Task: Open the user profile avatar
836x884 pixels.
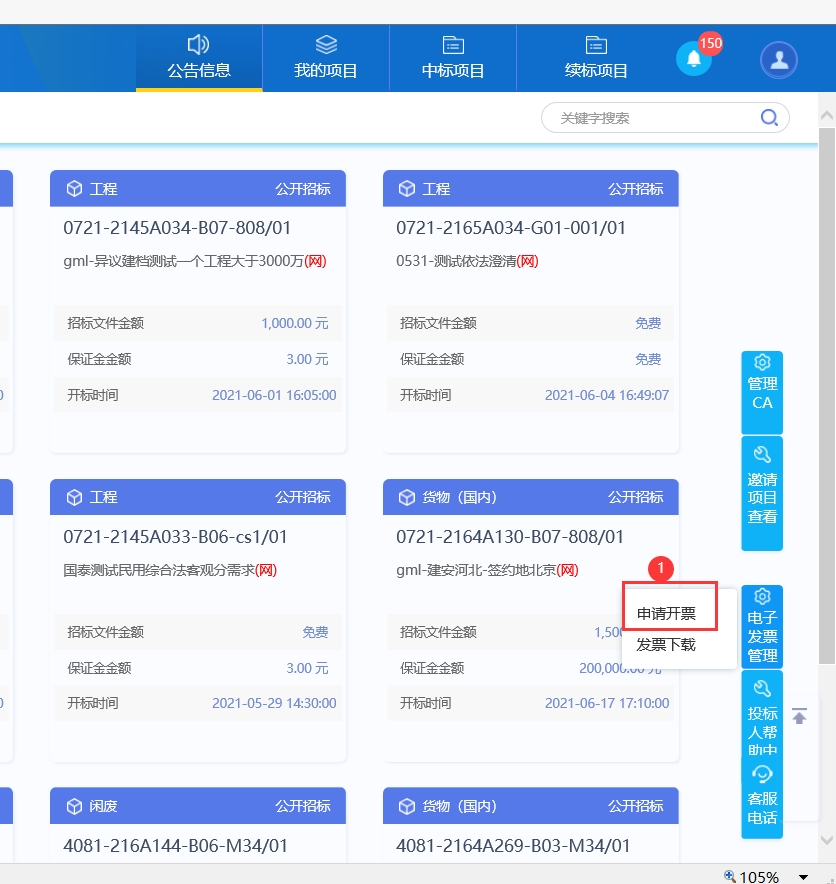Action: [778, 59]
